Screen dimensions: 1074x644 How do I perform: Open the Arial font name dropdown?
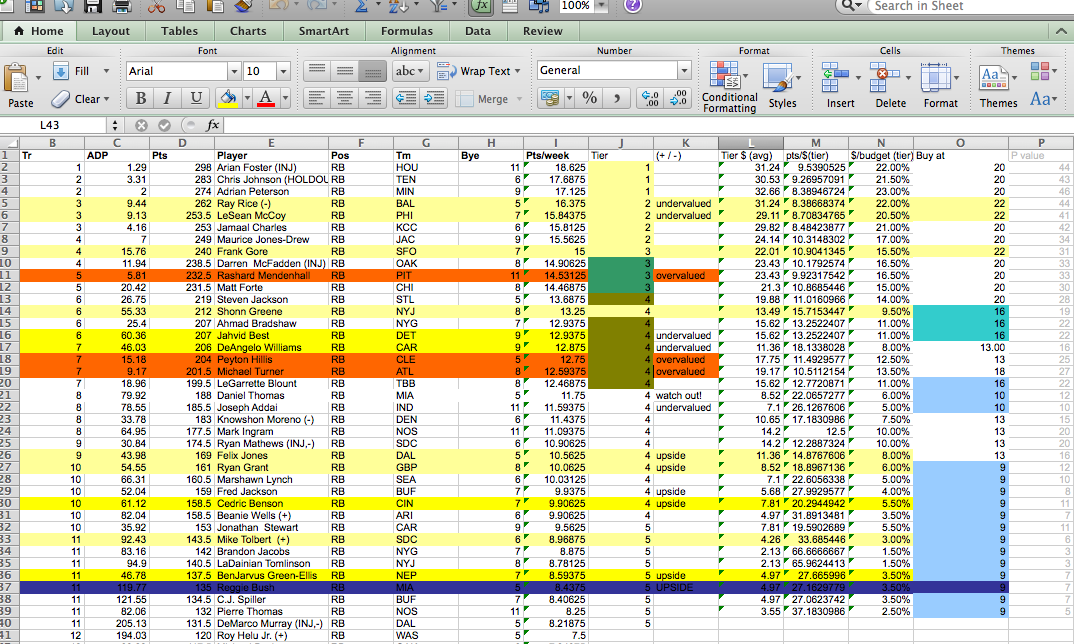click(x=234, y=71)
